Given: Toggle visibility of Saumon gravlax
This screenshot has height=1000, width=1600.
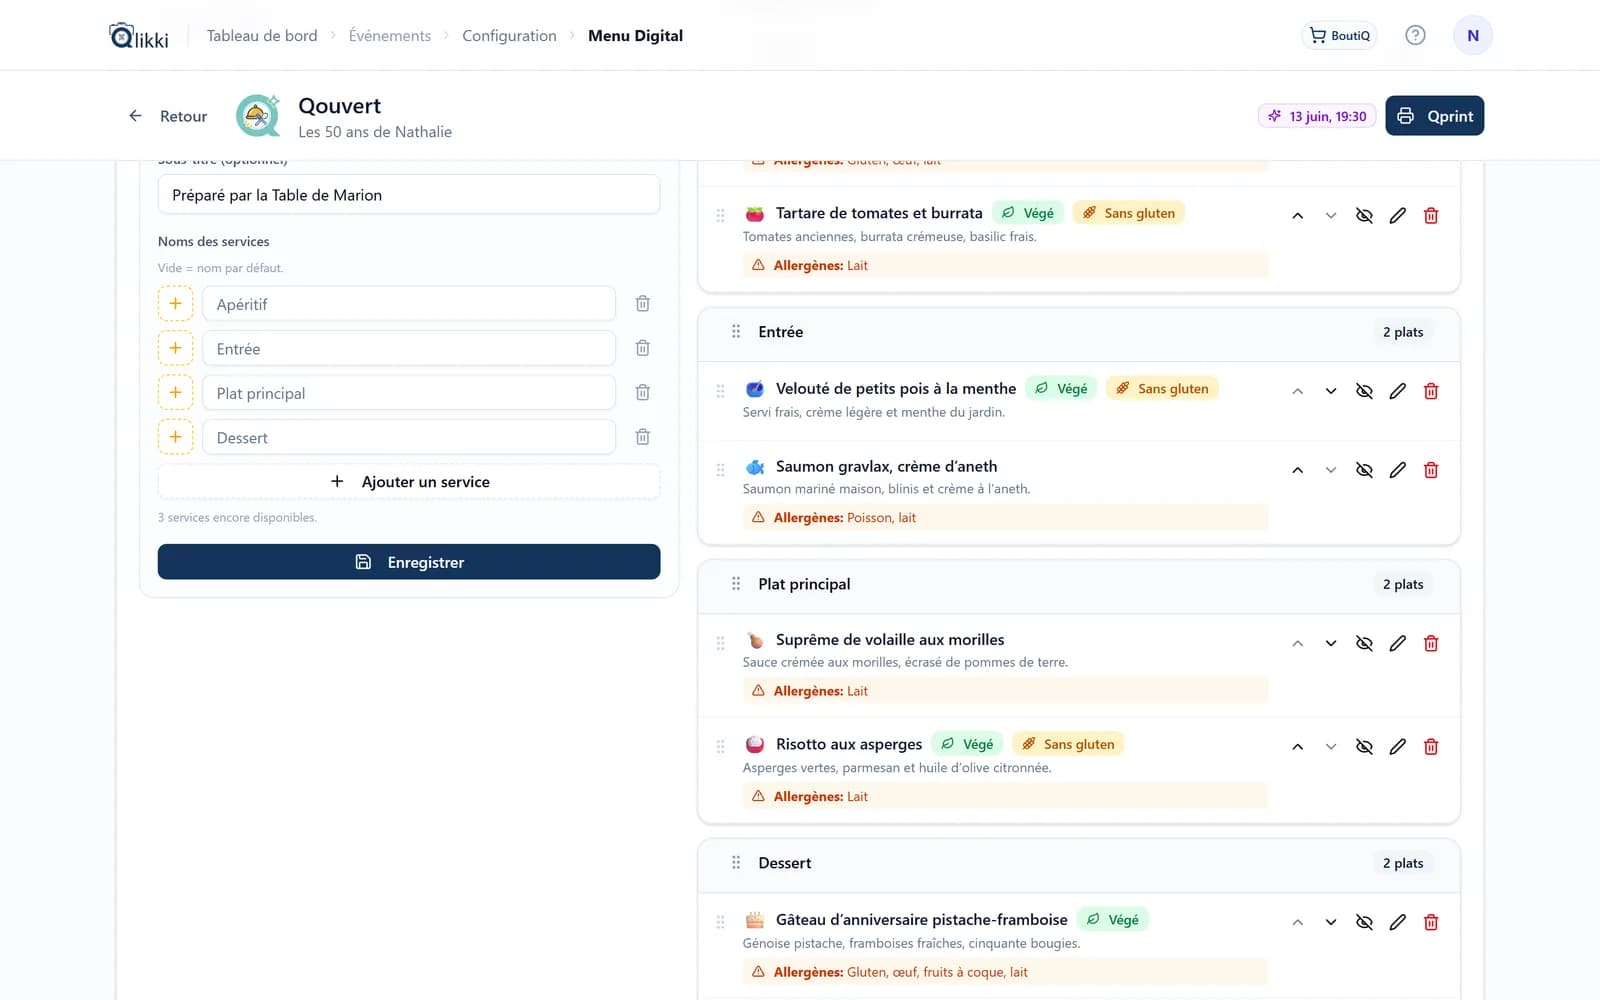Looking at the screenshot, I should [x=1364, y=470].
